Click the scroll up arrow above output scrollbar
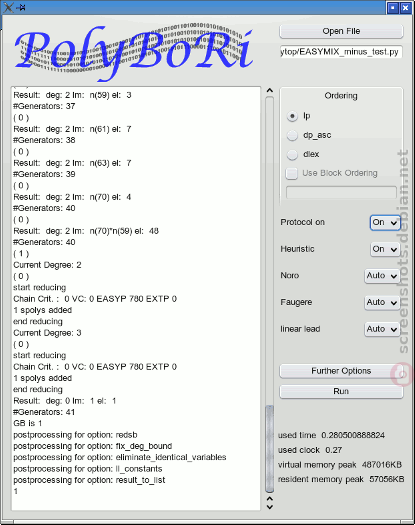Image resolution: width=415 pixels, height=525 pixels. coord(270,90)
